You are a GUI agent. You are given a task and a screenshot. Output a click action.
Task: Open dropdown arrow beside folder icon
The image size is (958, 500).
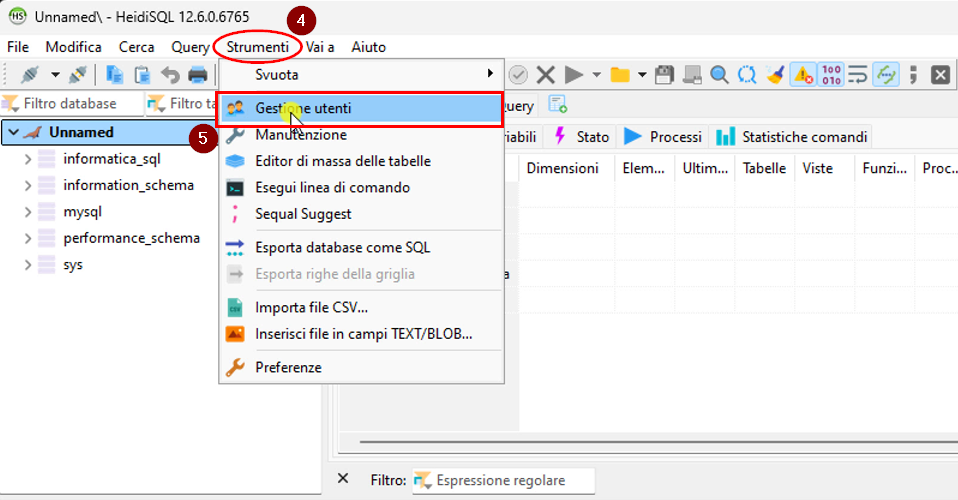coord(642,75)
